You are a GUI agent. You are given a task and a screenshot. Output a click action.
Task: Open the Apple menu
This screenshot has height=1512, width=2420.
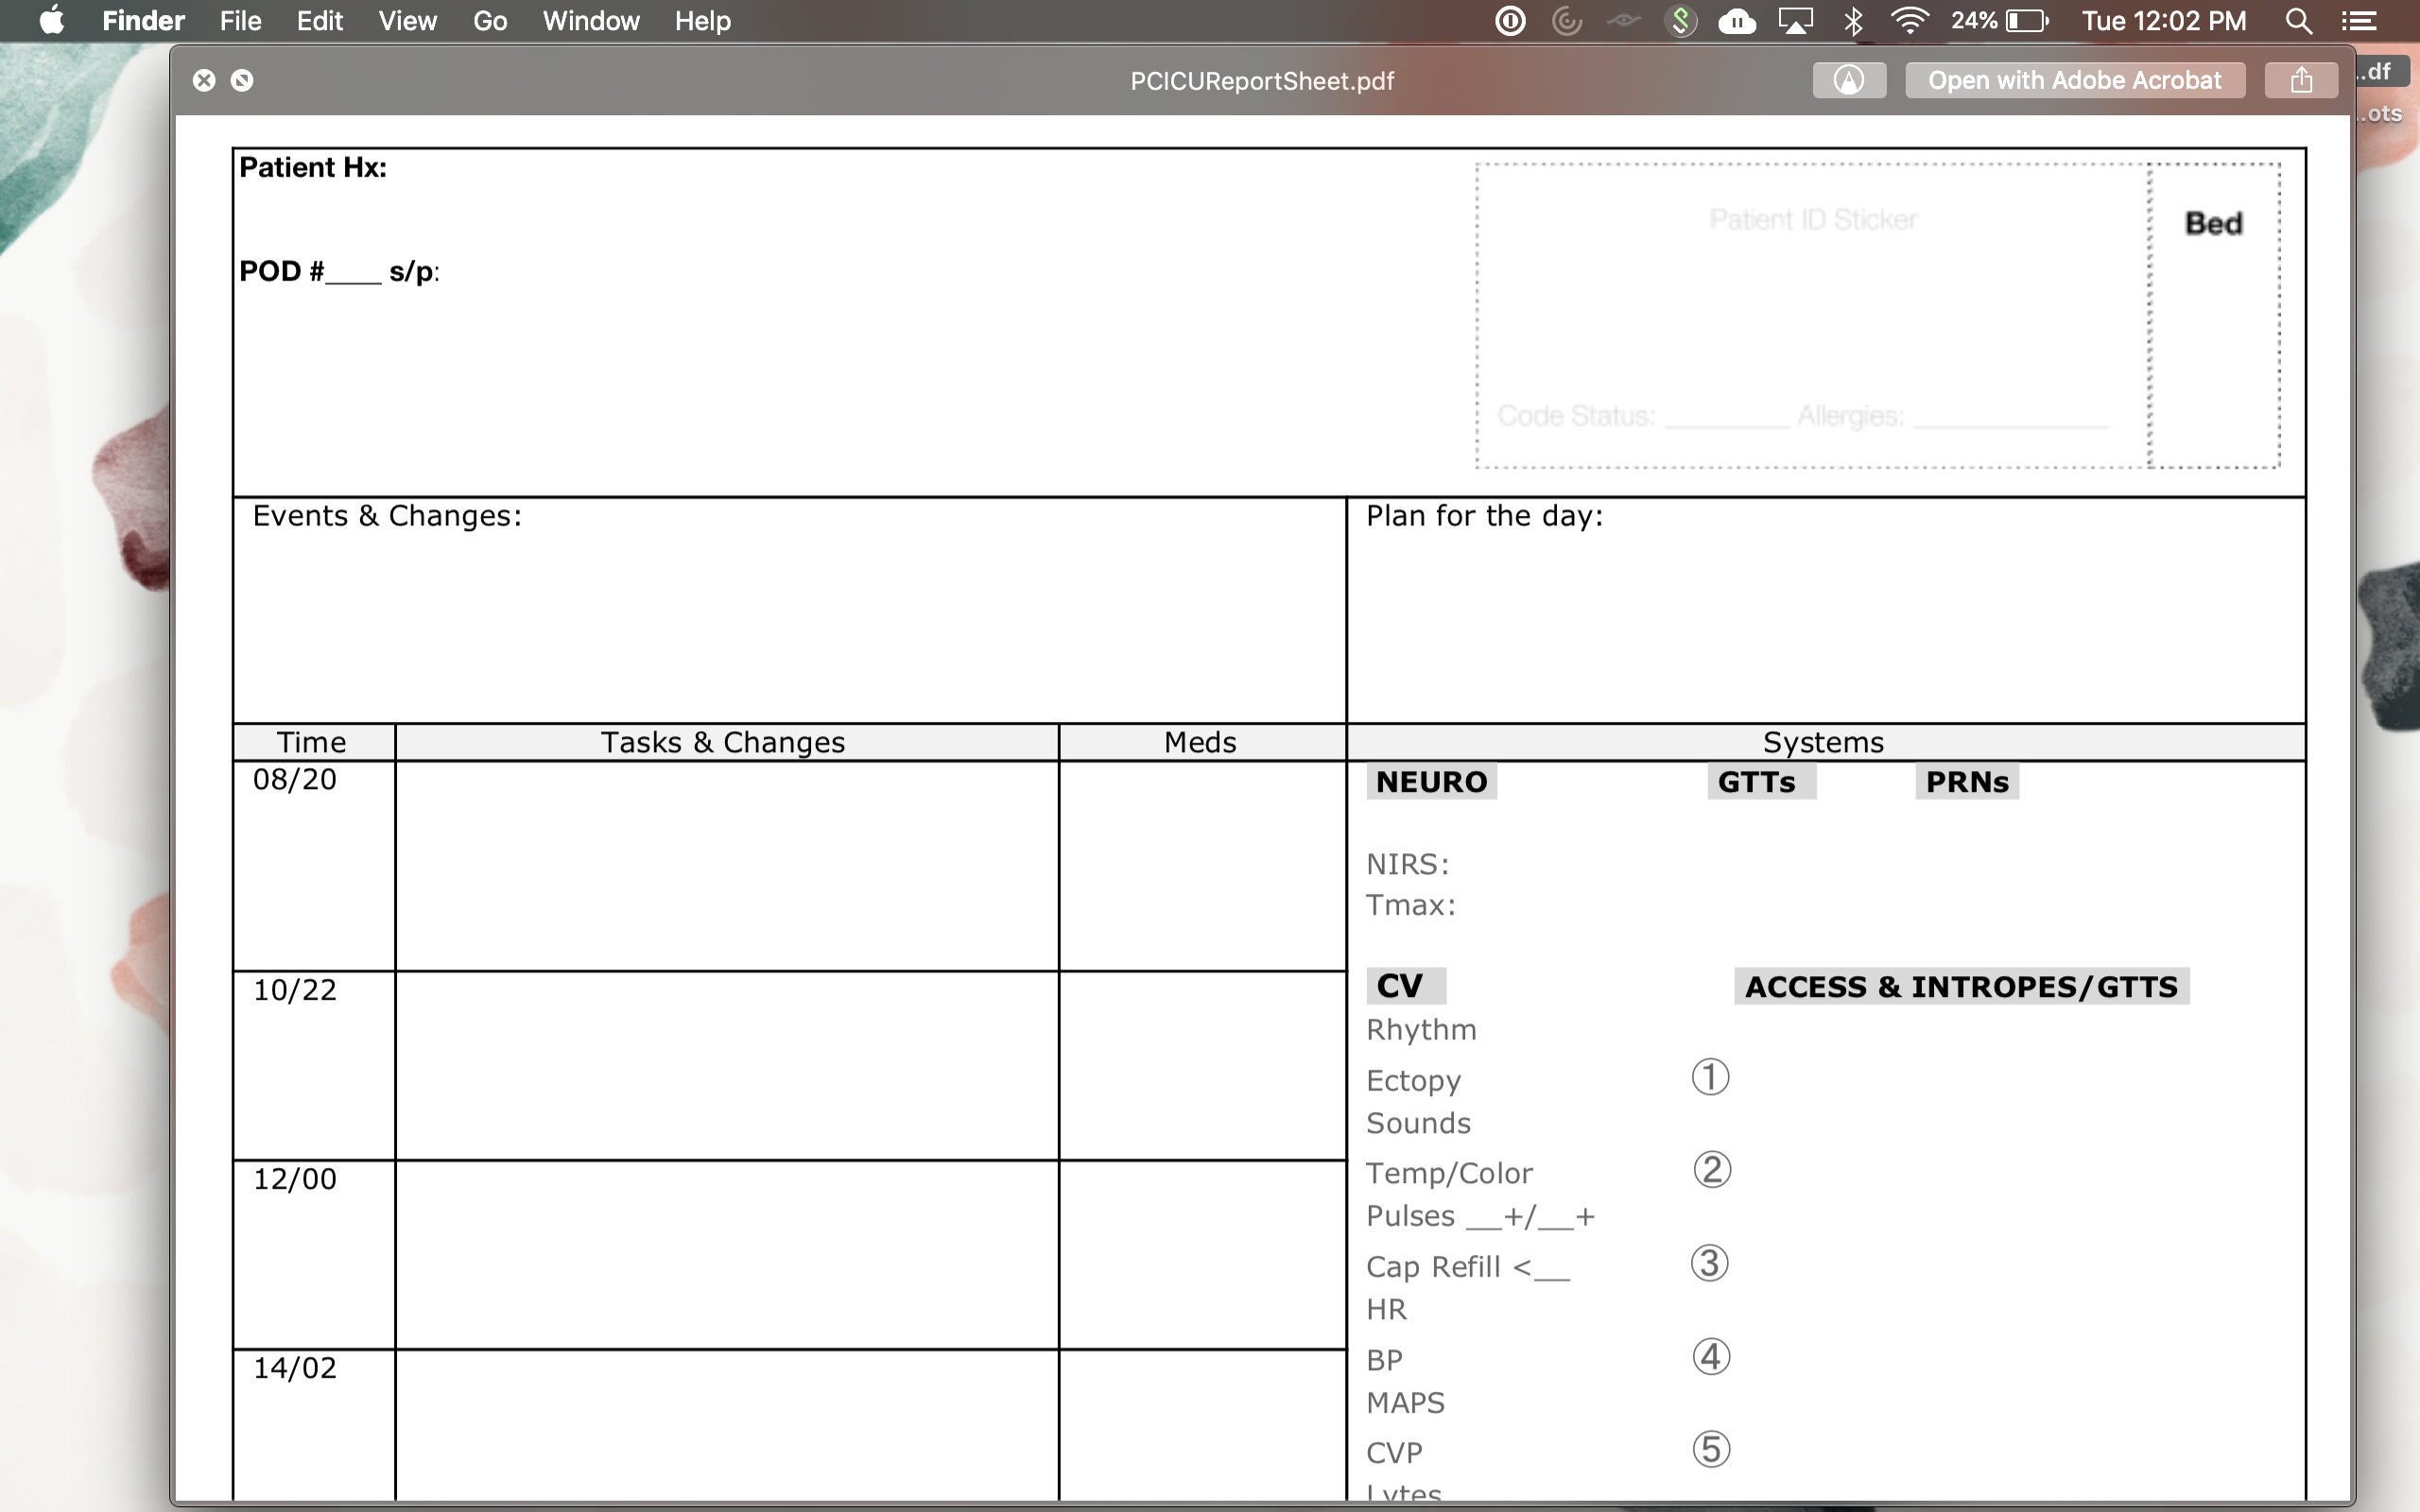[x=51, y=21]
